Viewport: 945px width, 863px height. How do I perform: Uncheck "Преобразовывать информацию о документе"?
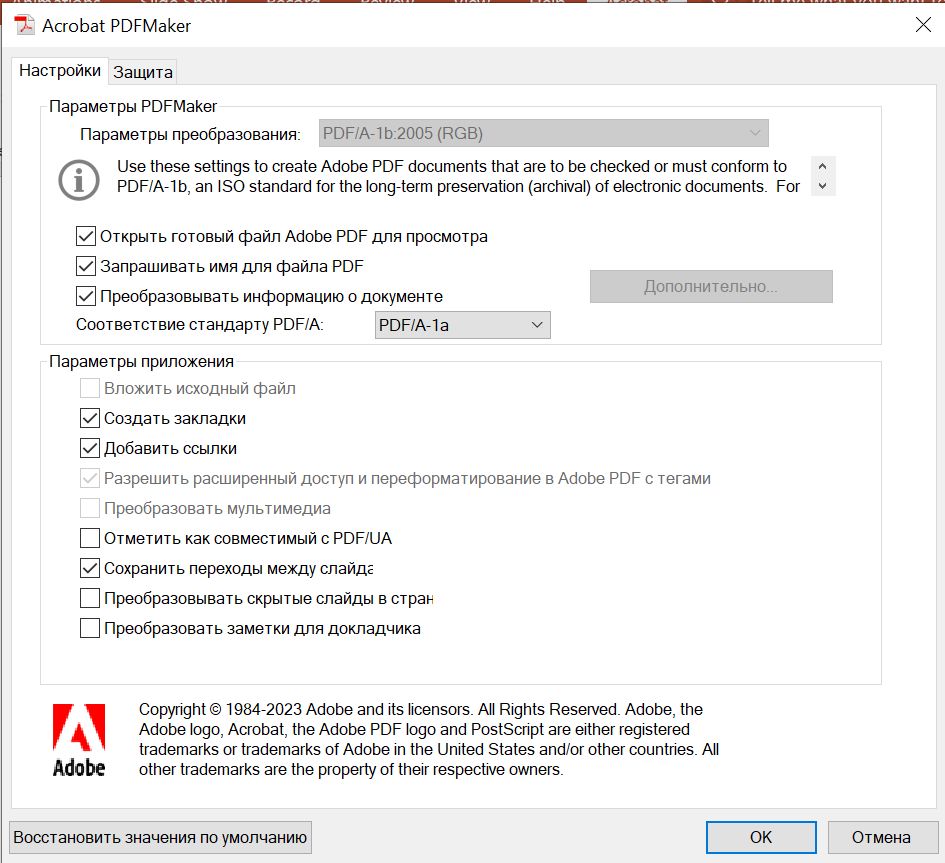(x=89, y=296)
